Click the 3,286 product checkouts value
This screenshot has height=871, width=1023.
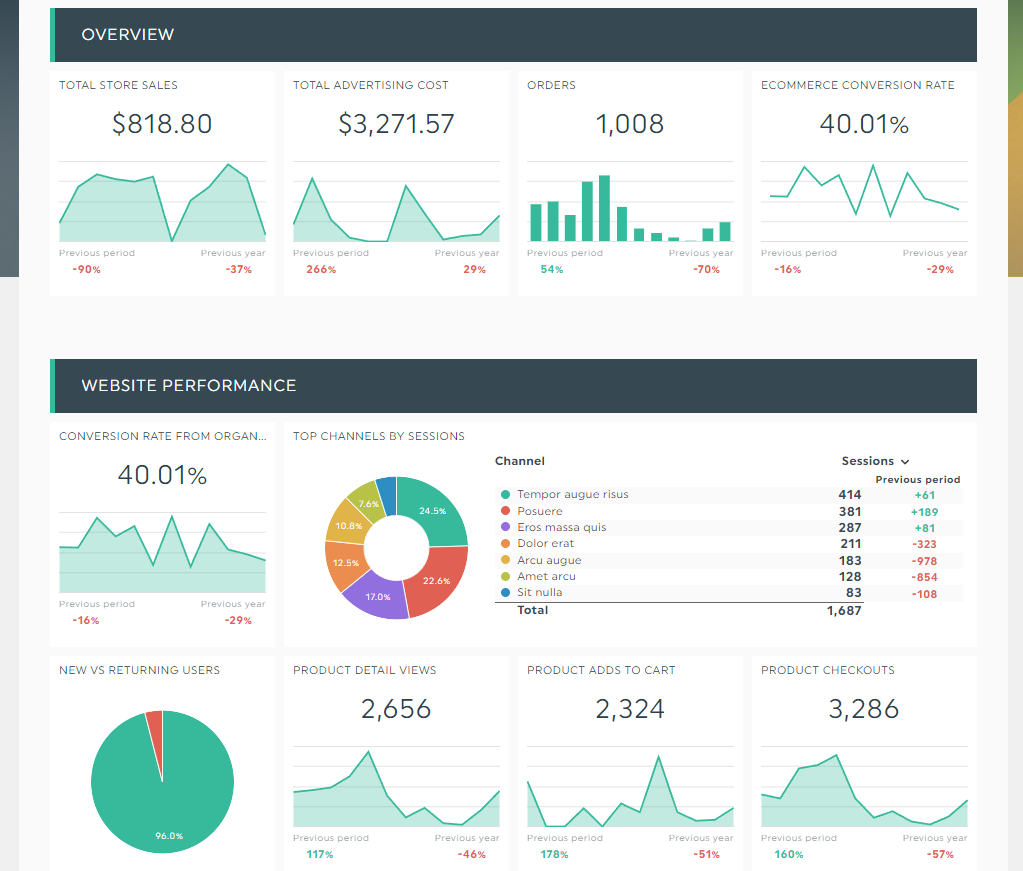point(864,709)
